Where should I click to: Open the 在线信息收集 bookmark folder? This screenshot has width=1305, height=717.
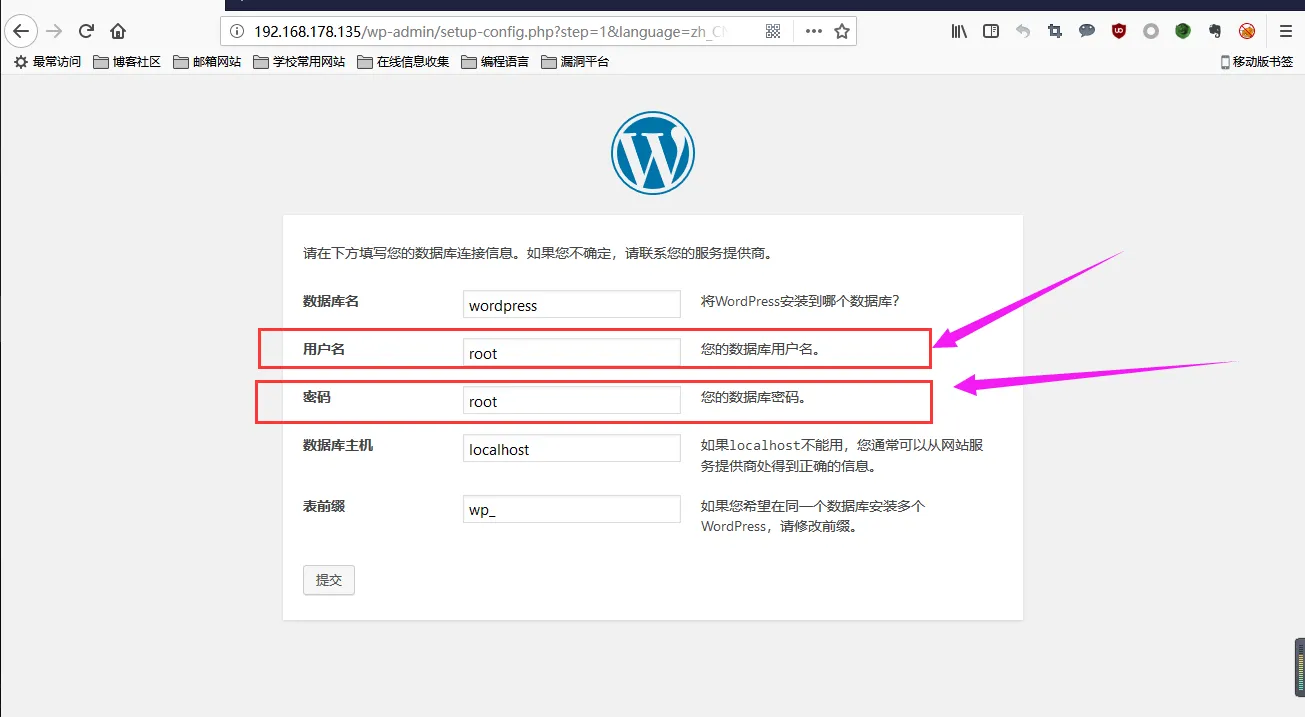tap(403, 62)
